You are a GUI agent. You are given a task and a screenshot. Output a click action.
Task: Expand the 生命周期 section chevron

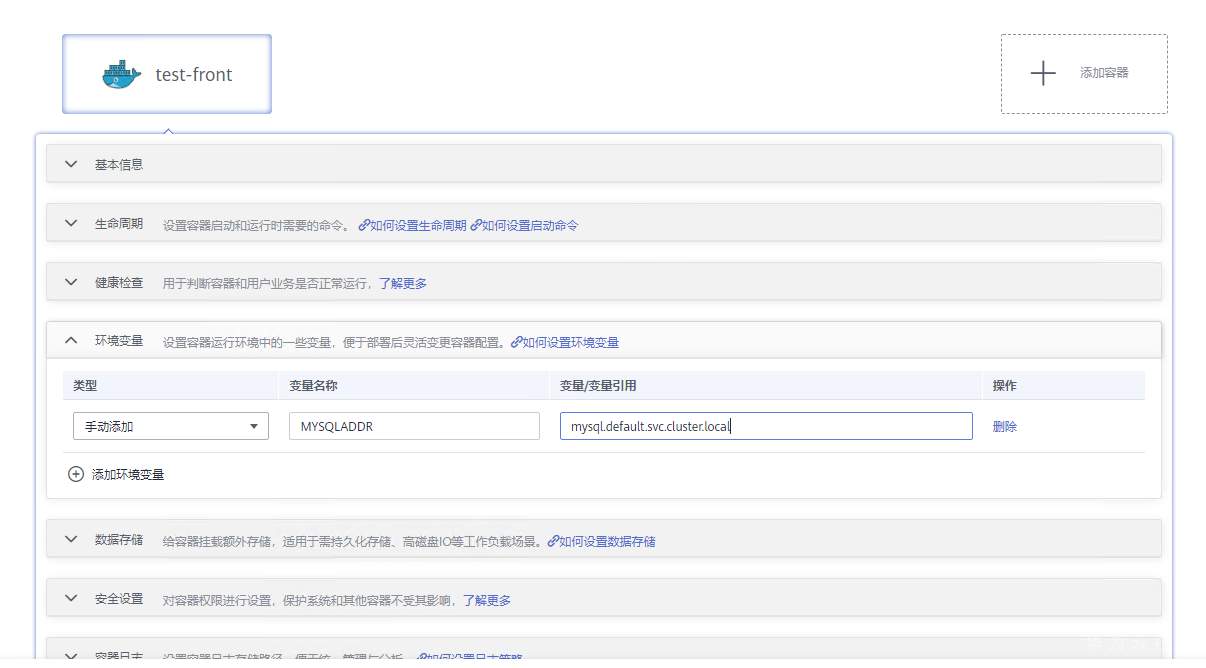pos(71,224)
